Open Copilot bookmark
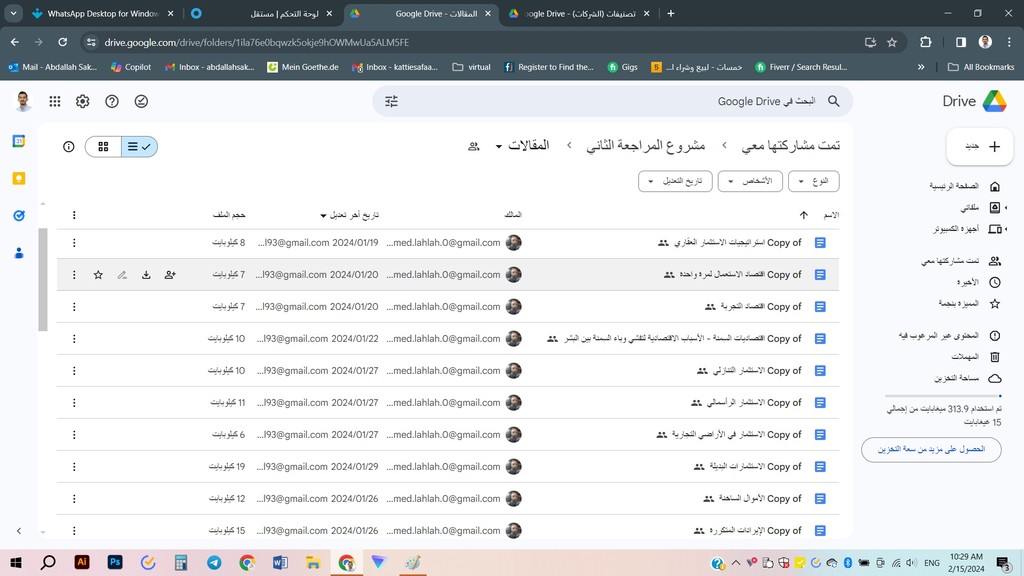 pyautogui.click(x=131, y=67)
